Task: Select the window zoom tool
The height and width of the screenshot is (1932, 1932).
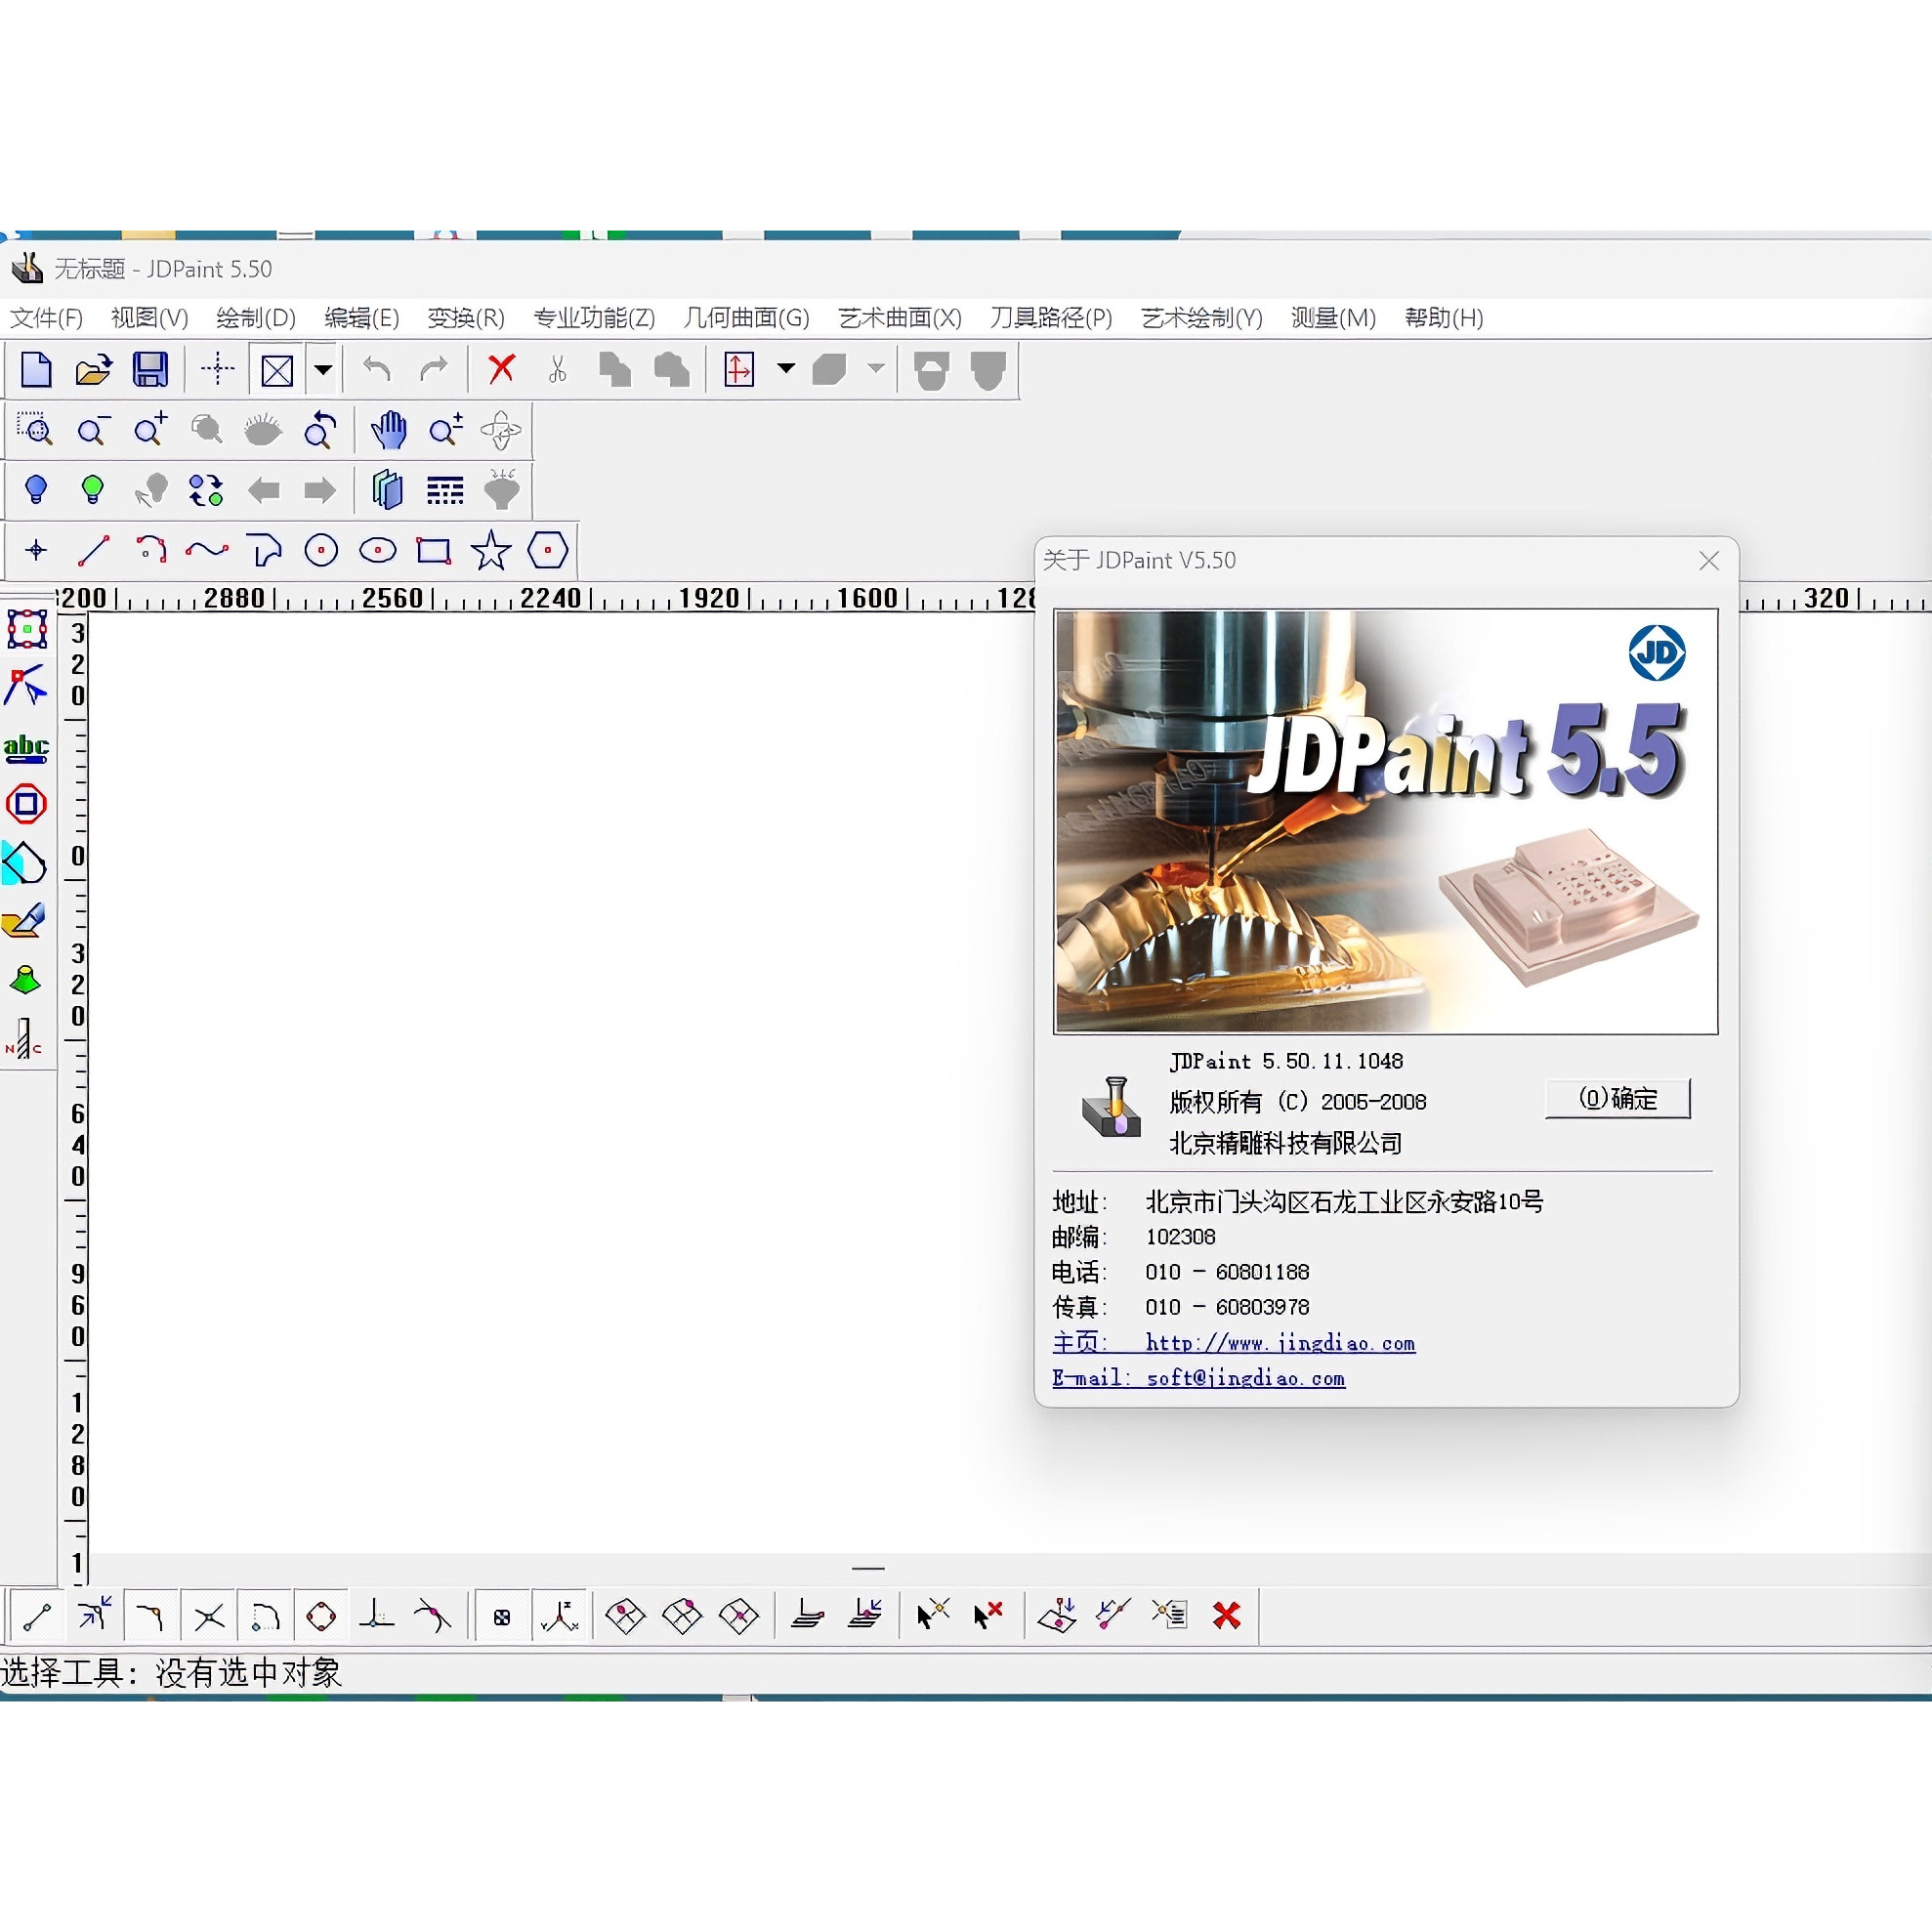Action: (35, 430)
